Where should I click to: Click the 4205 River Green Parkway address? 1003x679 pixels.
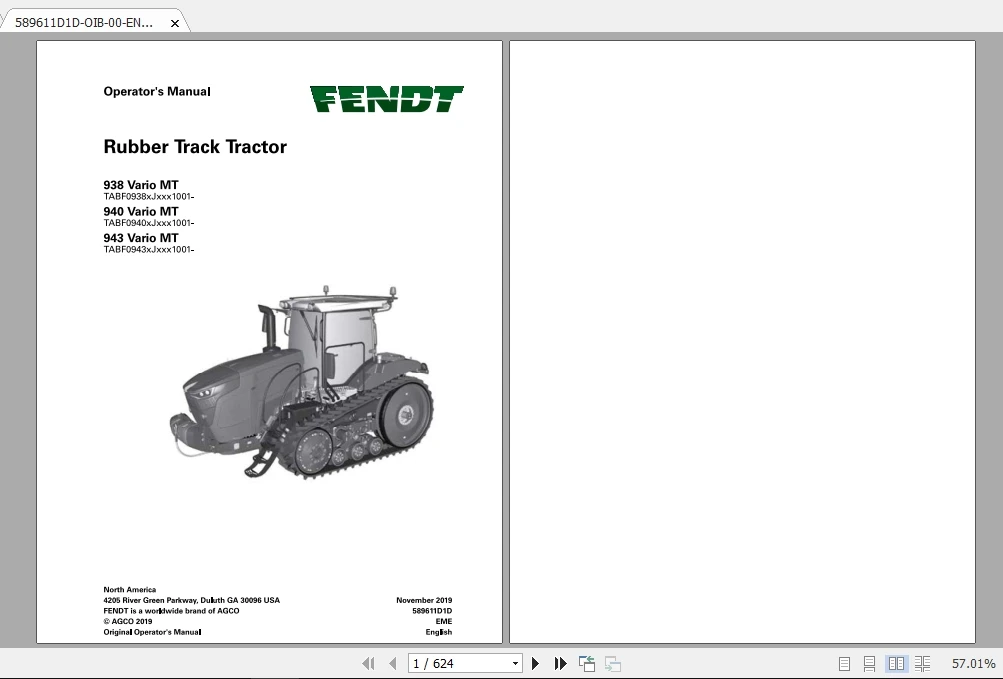point(191,600)
